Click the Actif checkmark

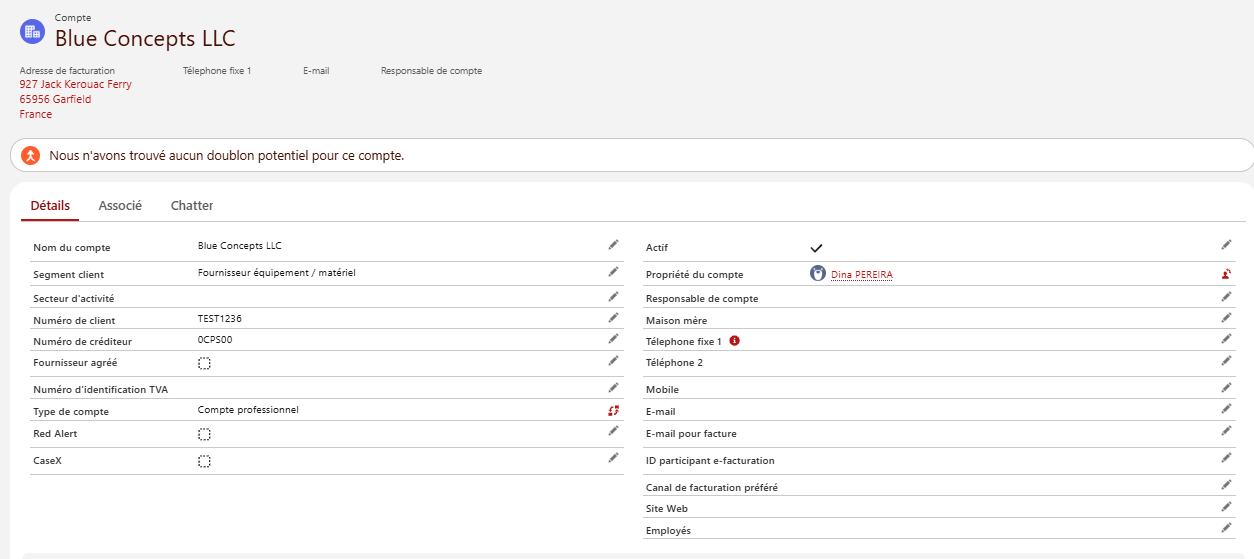[816, 248]
